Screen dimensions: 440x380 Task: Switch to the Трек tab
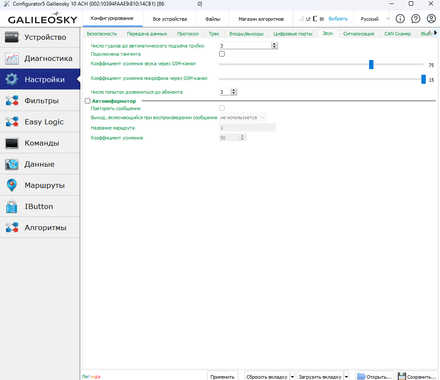pos(214,34)
